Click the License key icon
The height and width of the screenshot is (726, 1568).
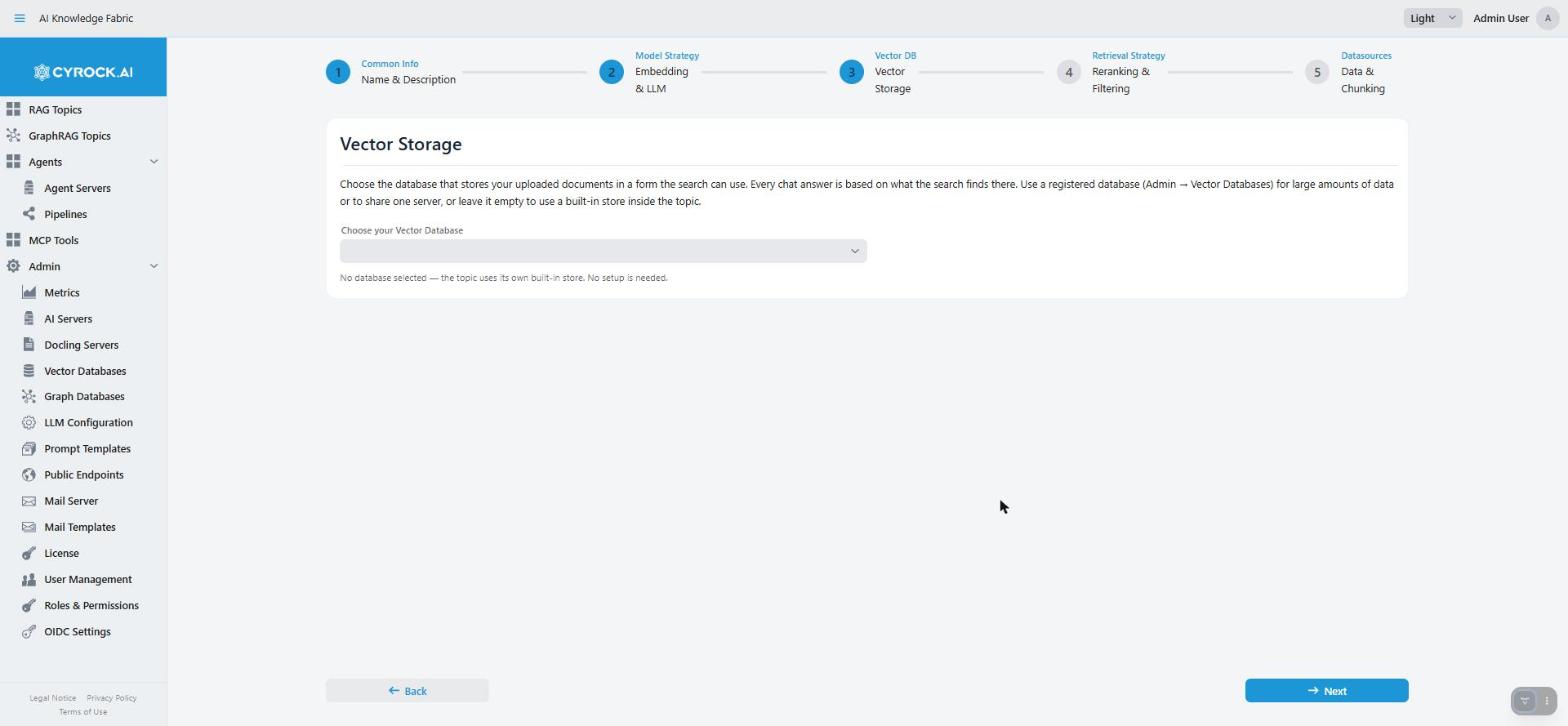(x=29, y=553)
